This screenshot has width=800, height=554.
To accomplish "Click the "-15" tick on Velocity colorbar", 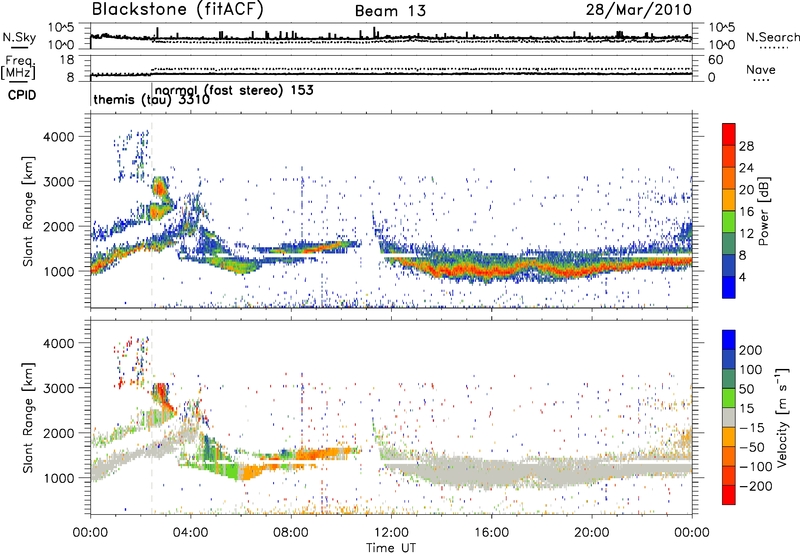I will (752, 428).
